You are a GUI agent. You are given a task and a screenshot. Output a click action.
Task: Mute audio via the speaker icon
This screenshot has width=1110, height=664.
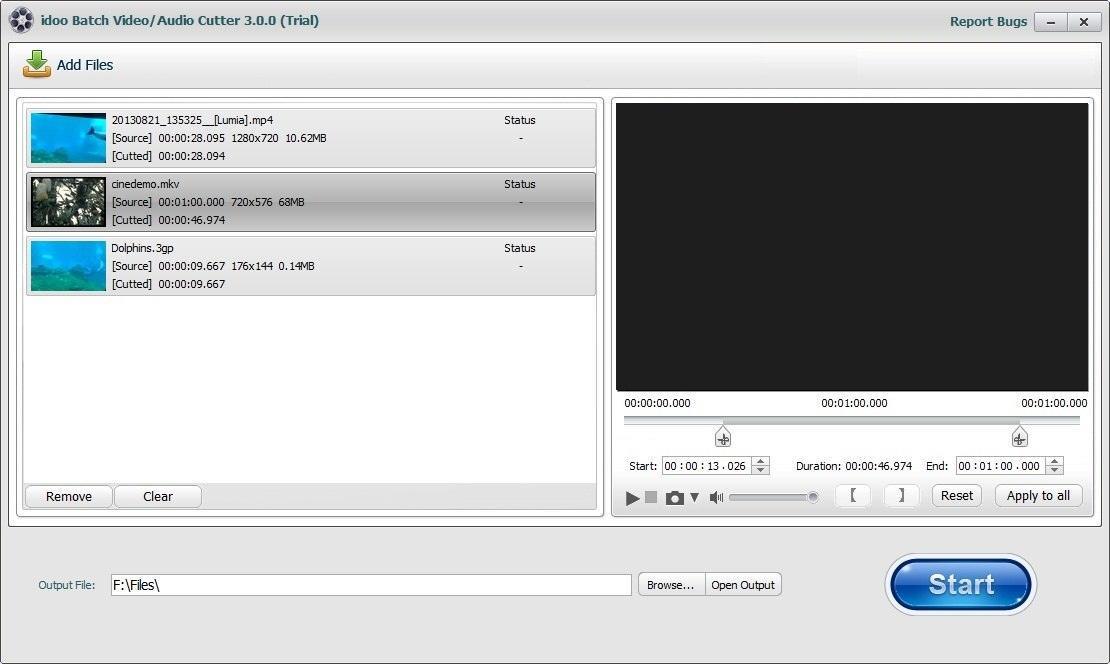tap(716, 495)
